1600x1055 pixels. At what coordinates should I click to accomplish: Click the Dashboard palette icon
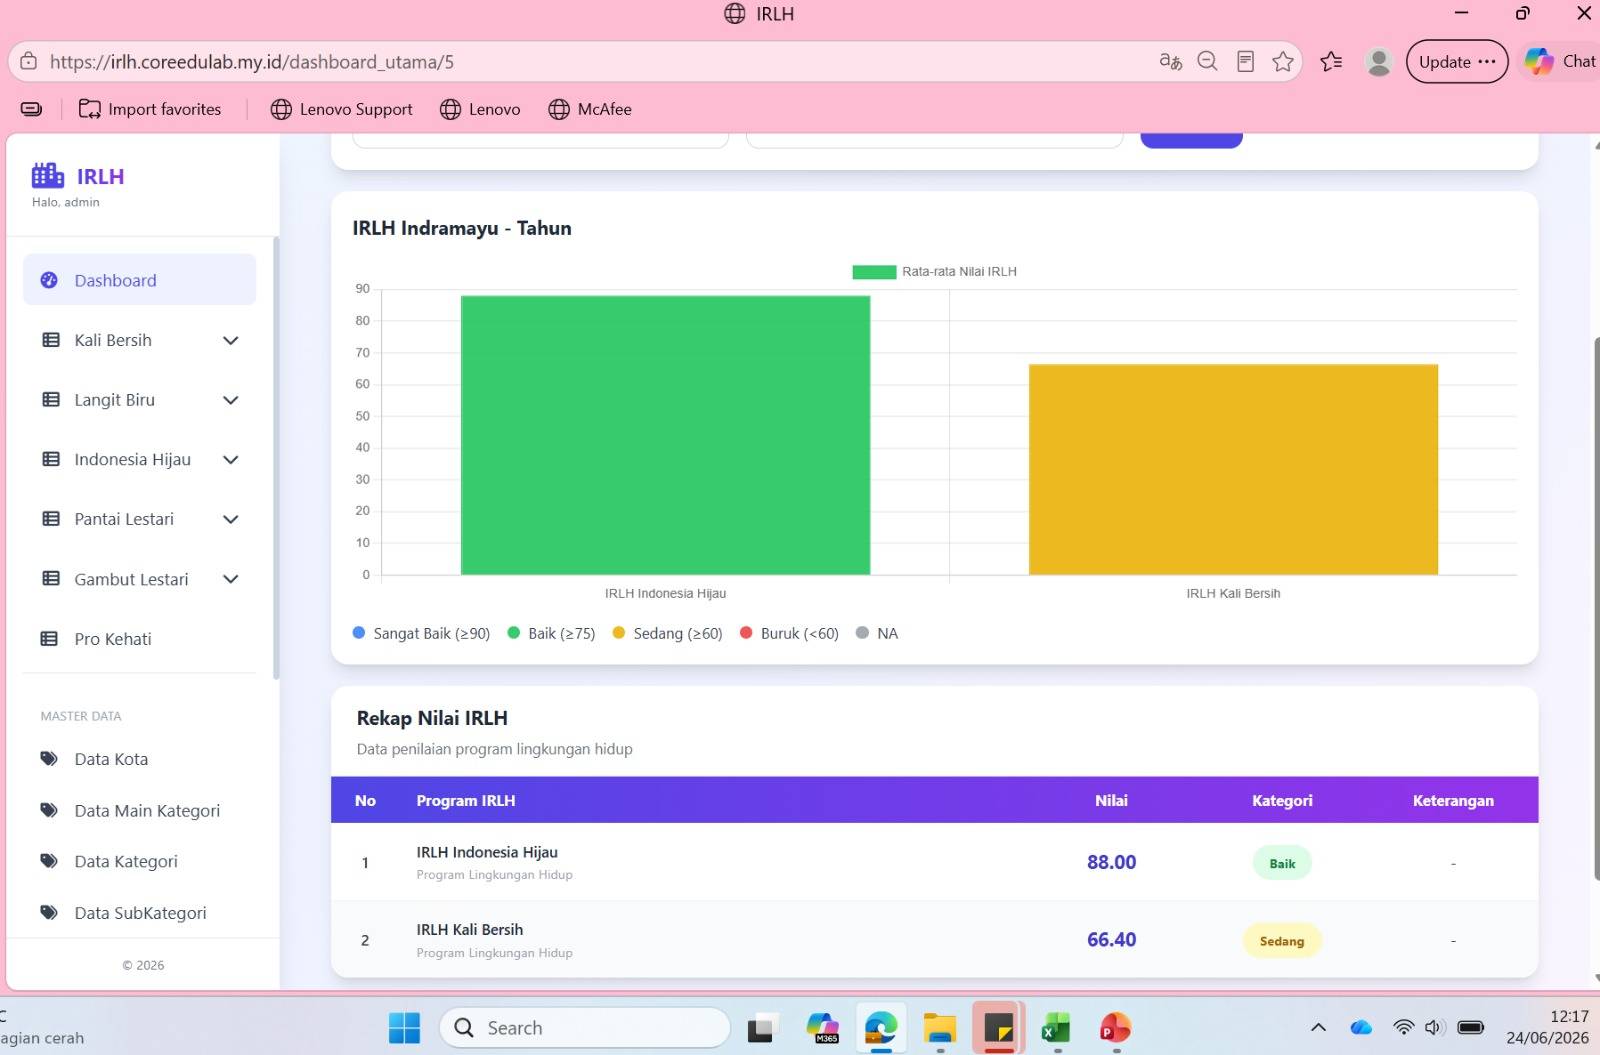pyautogui.click(x=49, y=280)
